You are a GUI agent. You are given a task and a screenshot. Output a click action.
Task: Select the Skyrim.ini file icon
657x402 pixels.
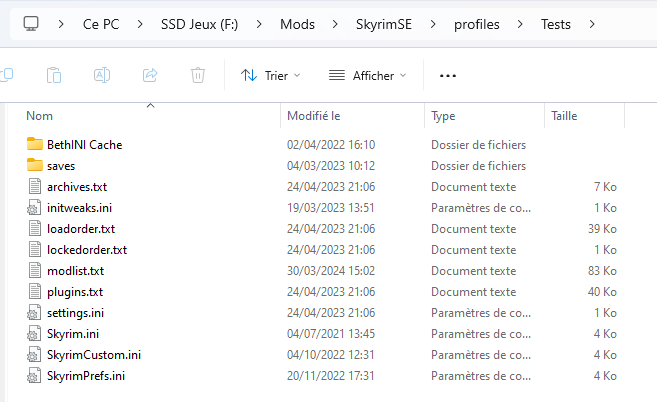[35, 334]
